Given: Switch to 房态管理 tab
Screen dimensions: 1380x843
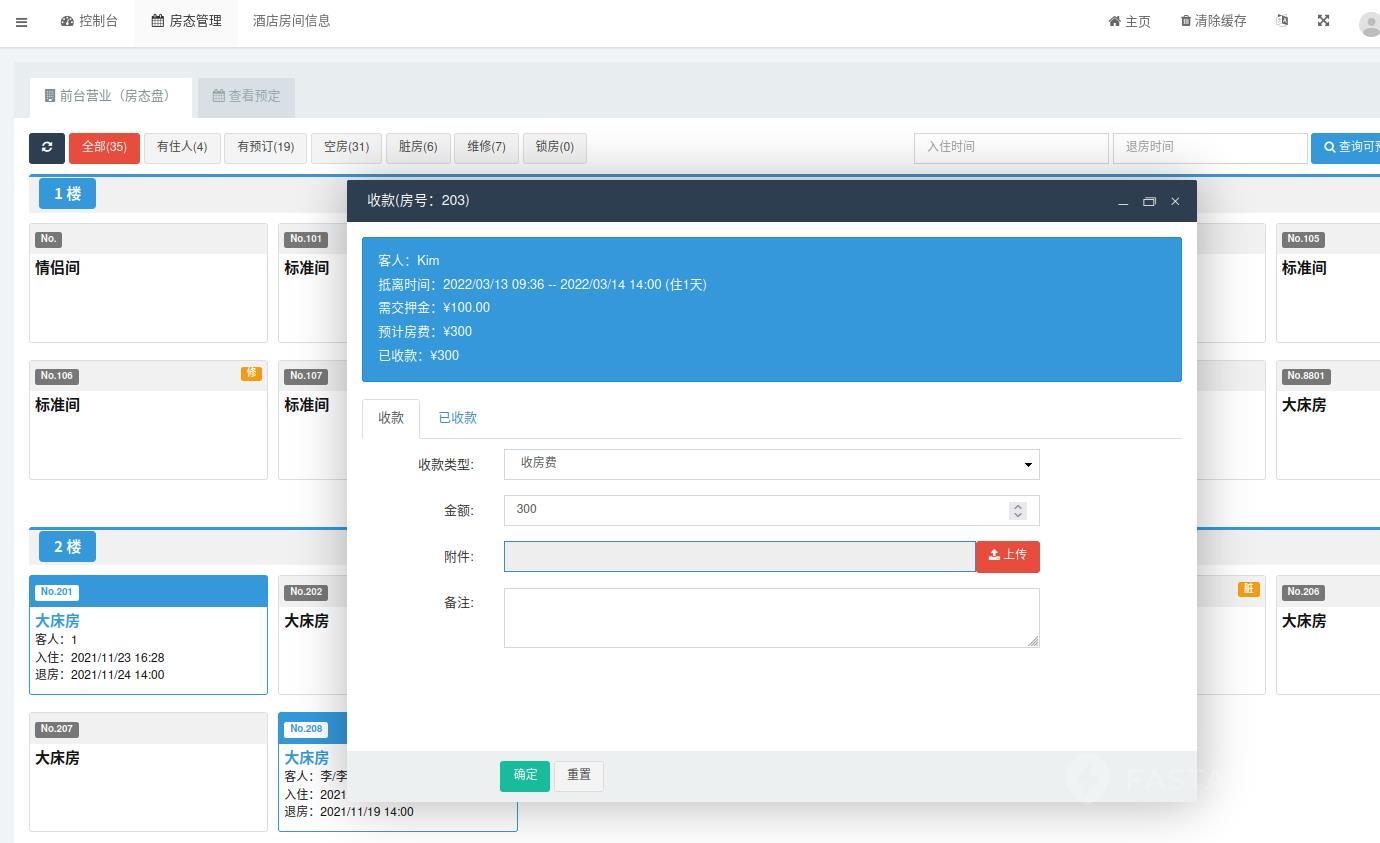Looking at the screenshot, I should [x=186, y=21].
